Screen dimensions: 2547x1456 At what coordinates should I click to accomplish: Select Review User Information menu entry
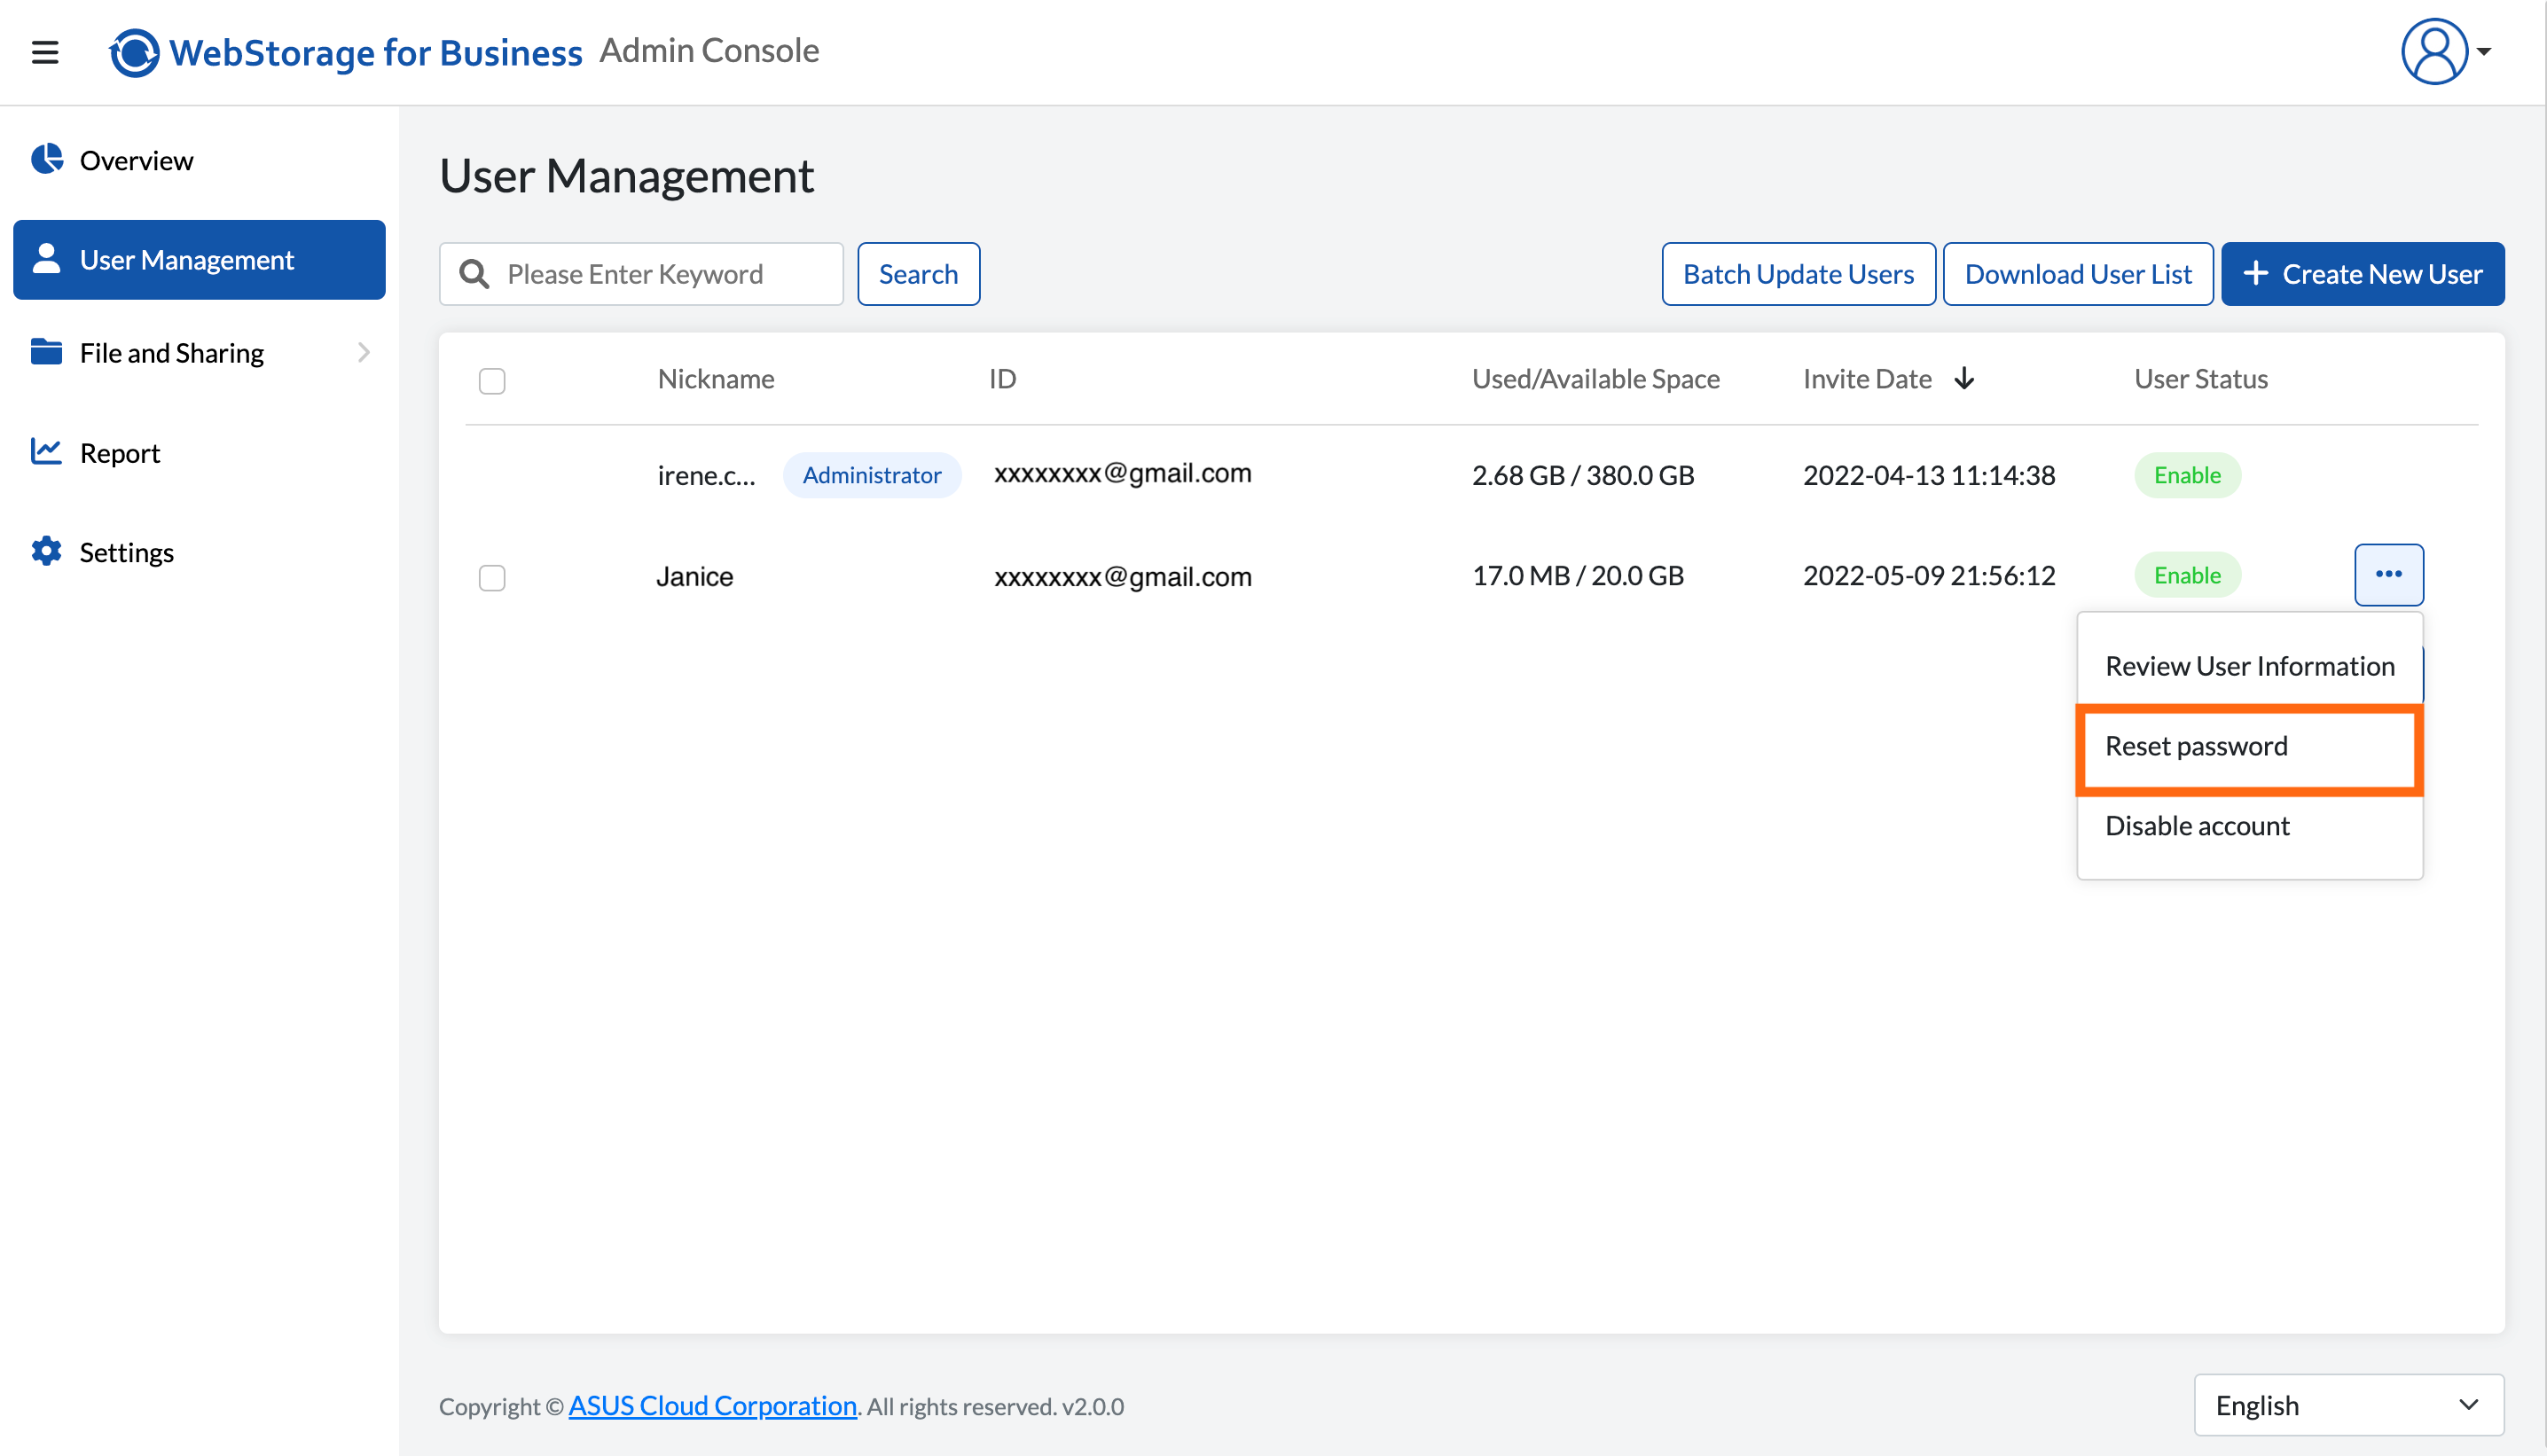(2249, 666)
